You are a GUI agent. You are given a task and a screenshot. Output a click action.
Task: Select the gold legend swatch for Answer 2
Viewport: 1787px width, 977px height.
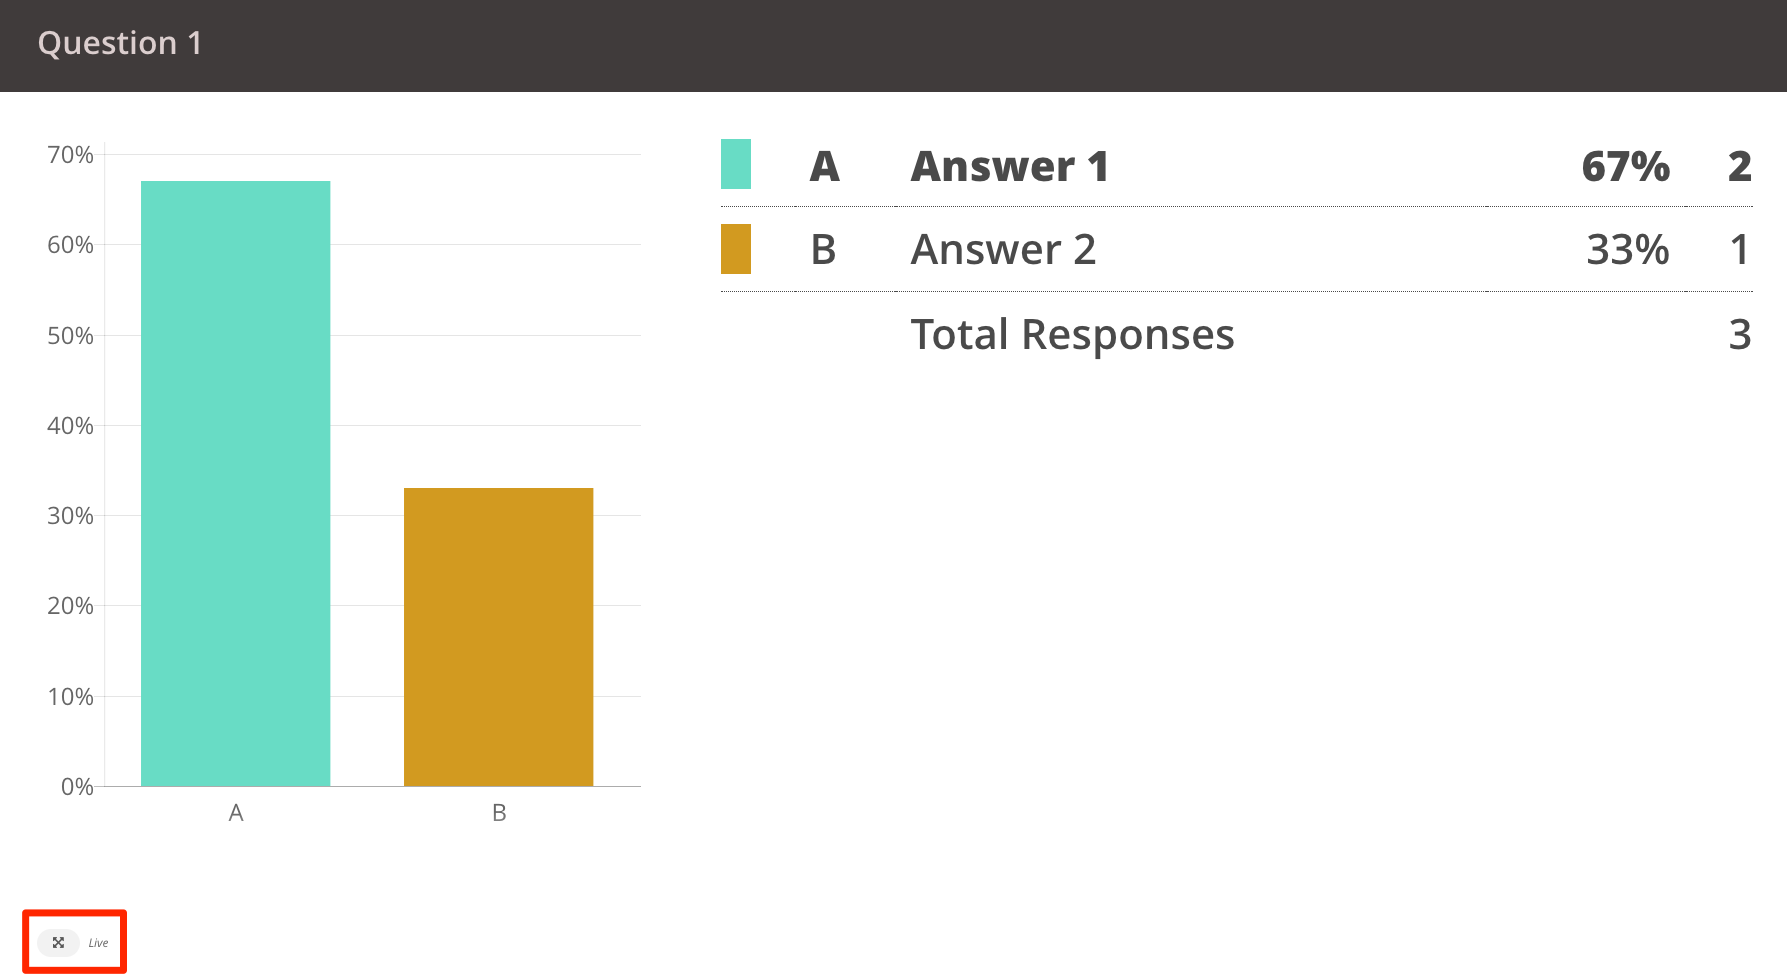[737, 249]
